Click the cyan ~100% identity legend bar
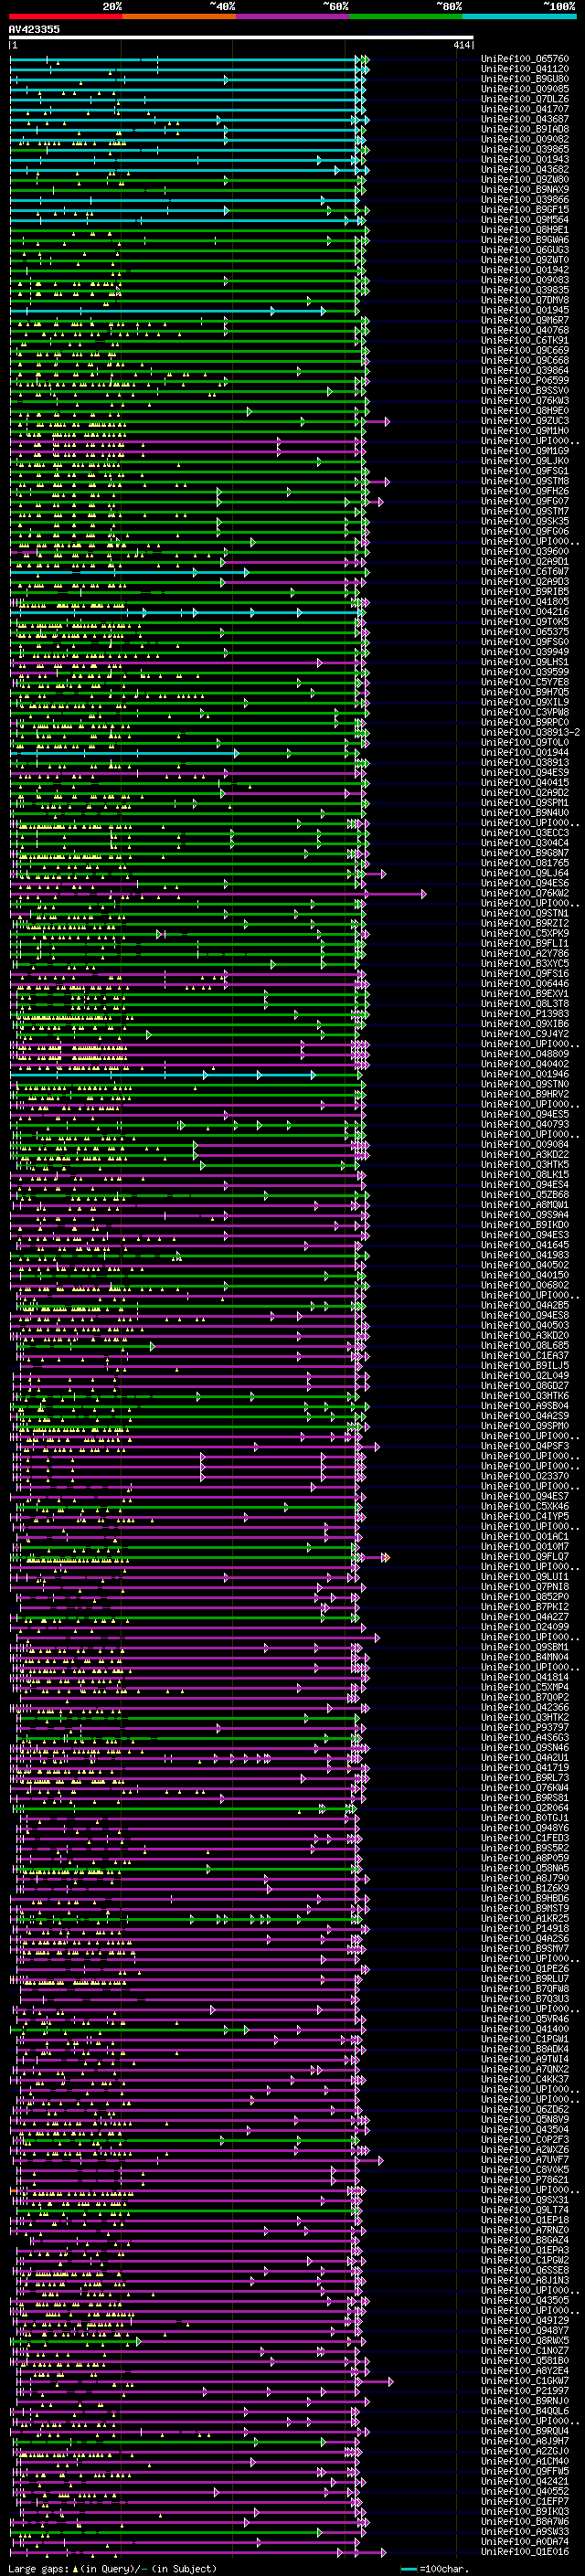Image resolution: width=585 pixels, height=2576 pixels. 519,16
